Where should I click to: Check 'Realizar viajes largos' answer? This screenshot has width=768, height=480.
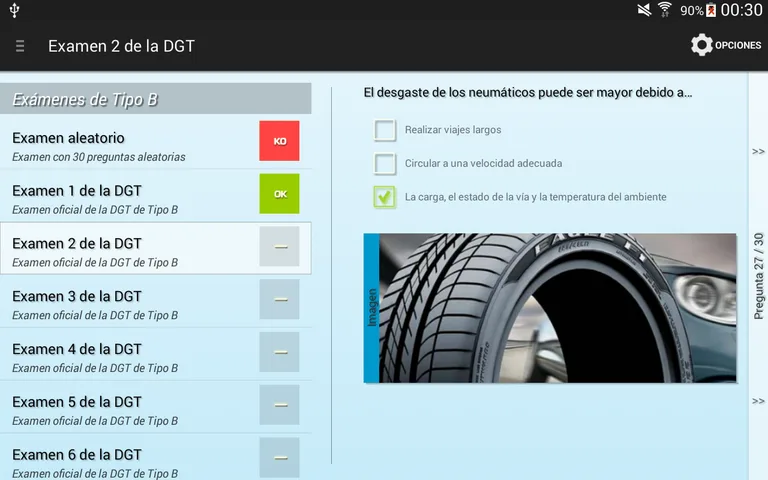point(385,130)
